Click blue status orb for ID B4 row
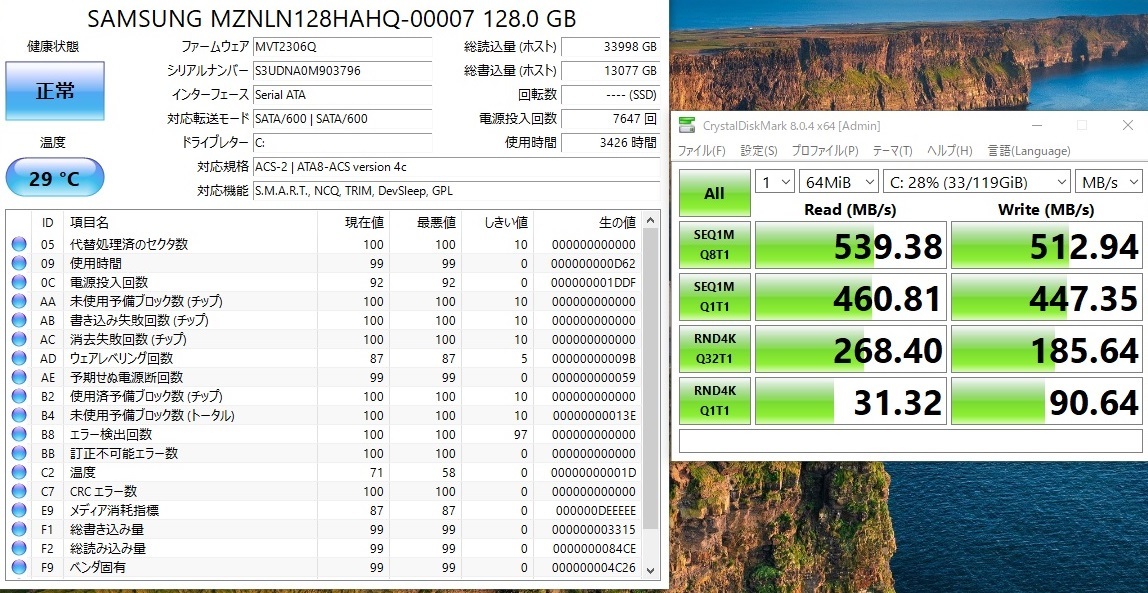The height and width of the screenshot is (593, 1148). pos(19,416)
